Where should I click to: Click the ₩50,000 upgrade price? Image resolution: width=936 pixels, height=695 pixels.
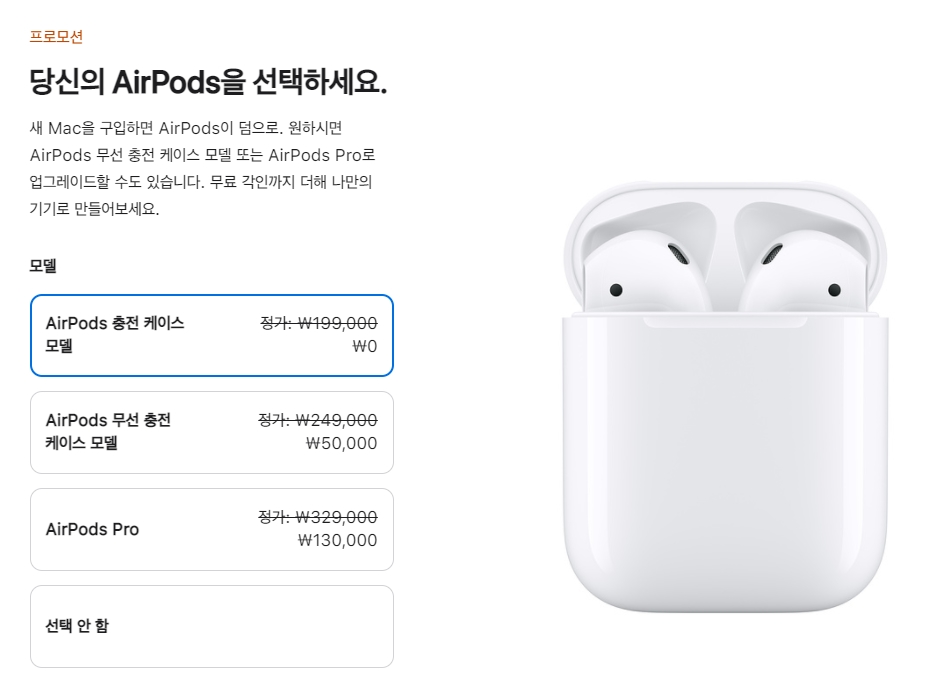341,443
